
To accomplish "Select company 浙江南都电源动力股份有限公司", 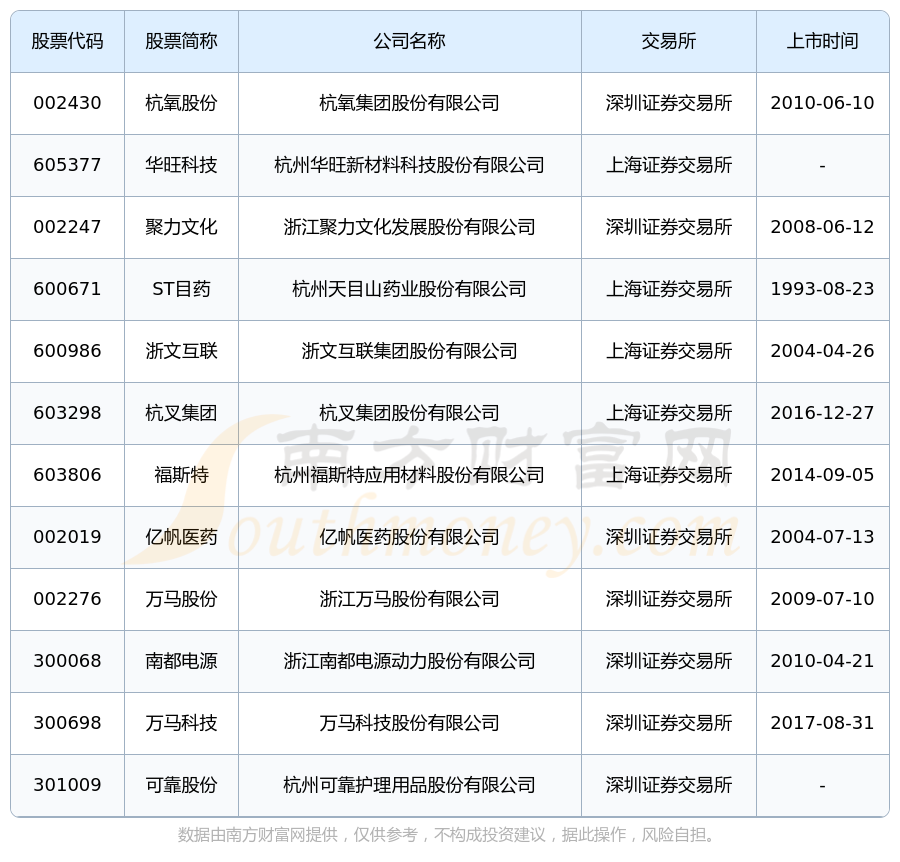I will click(410, 661).
